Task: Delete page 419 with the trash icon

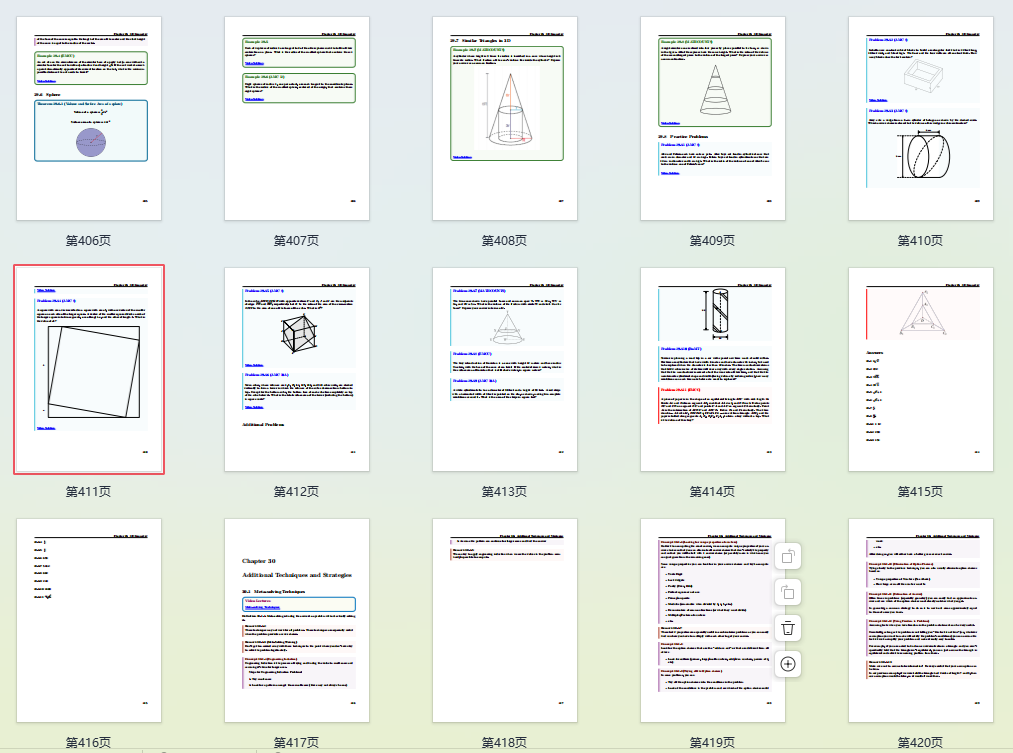Action: click(x=788, y=628)
